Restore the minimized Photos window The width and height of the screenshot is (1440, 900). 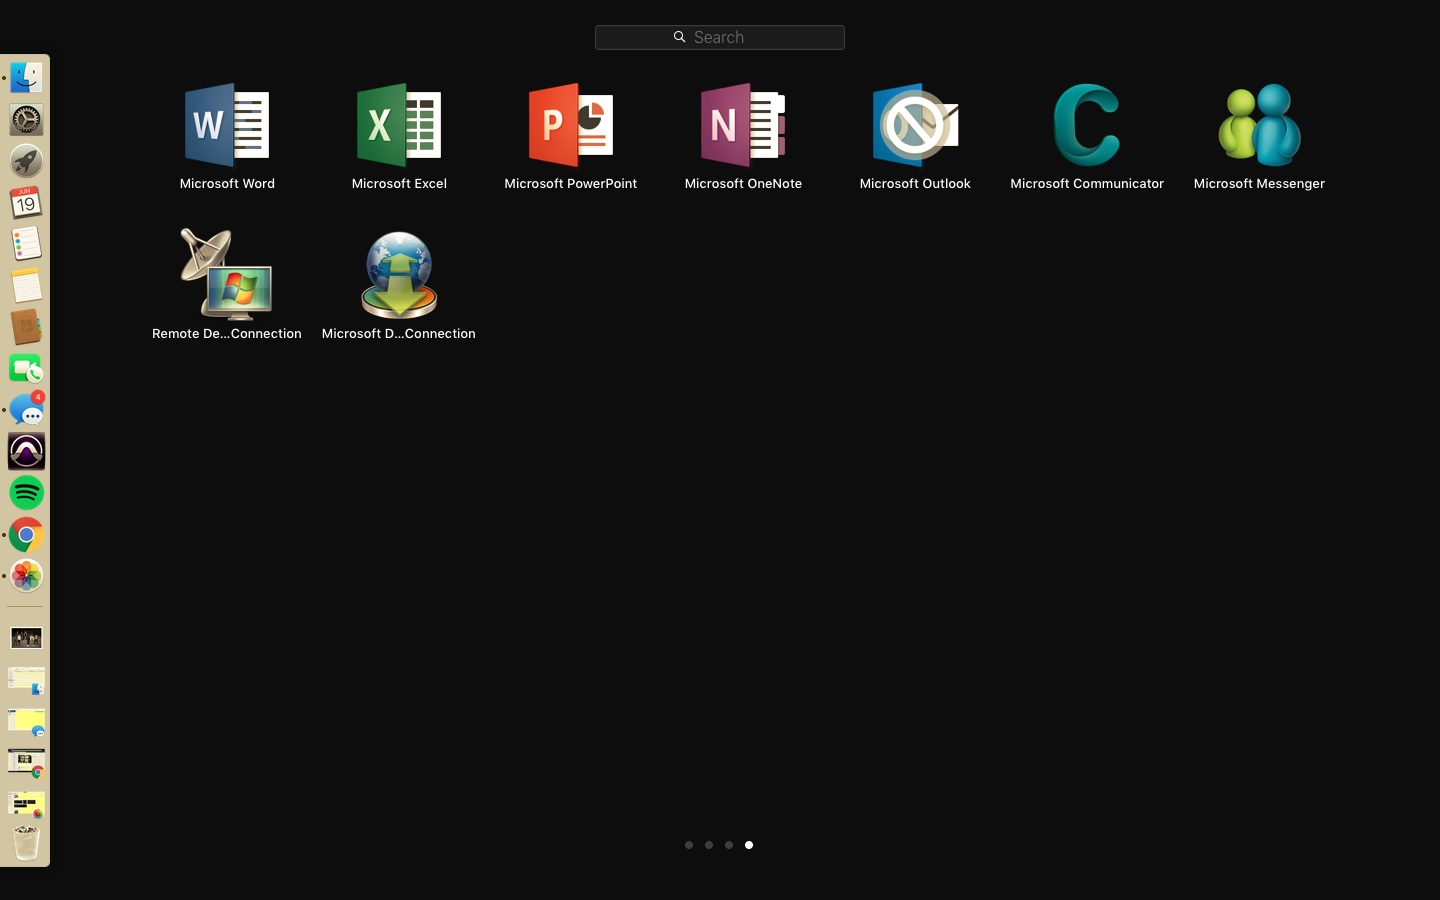26,805
